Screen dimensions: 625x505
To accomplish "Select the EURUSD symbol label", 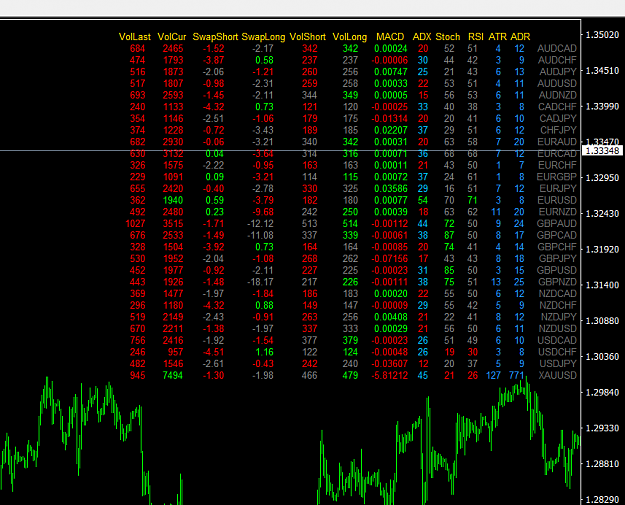I will pos(557,200).
